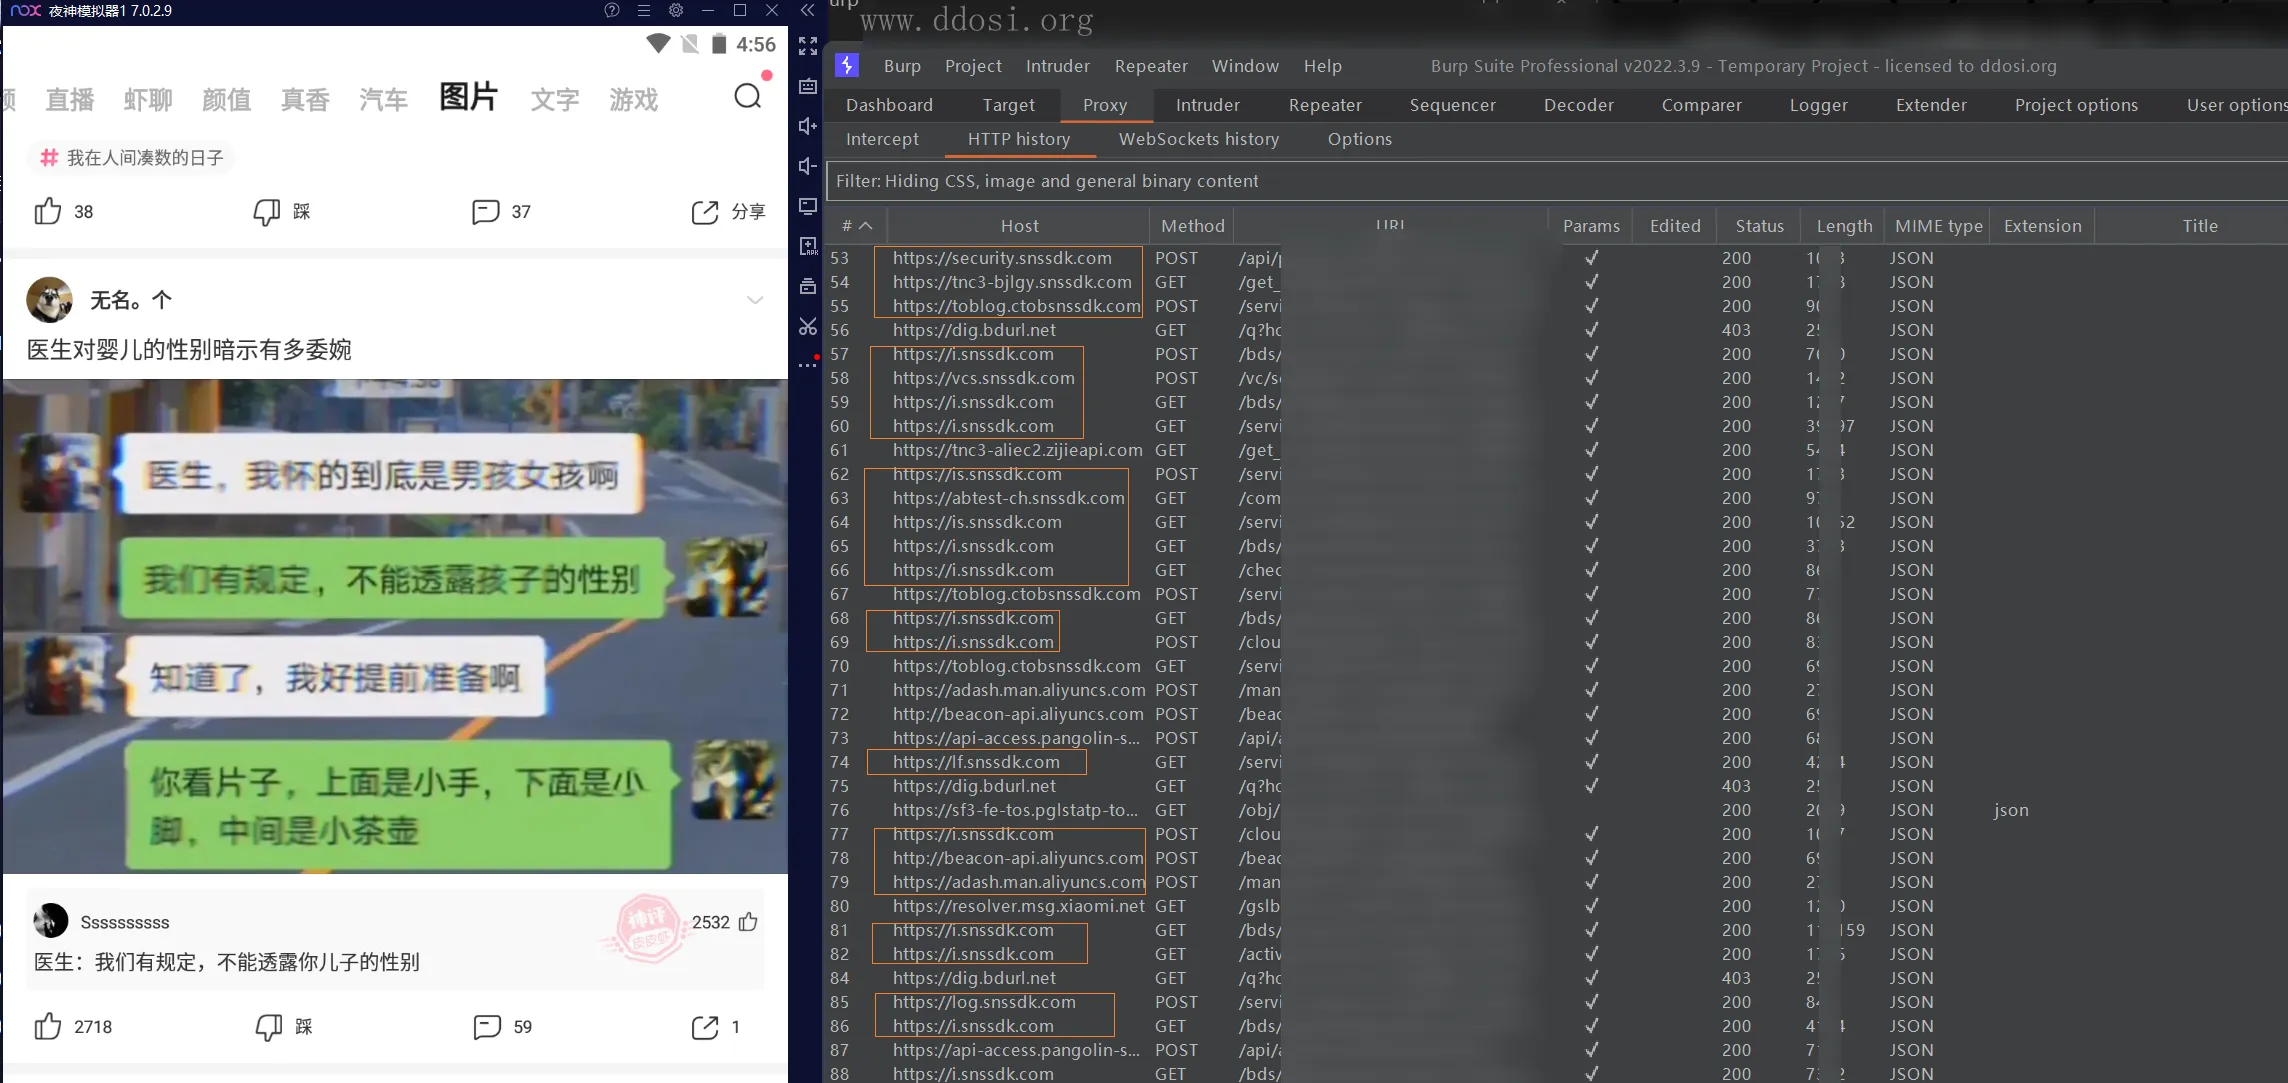
Task: Switch to the Sequencer tab
Action: tap(1452, 105)
